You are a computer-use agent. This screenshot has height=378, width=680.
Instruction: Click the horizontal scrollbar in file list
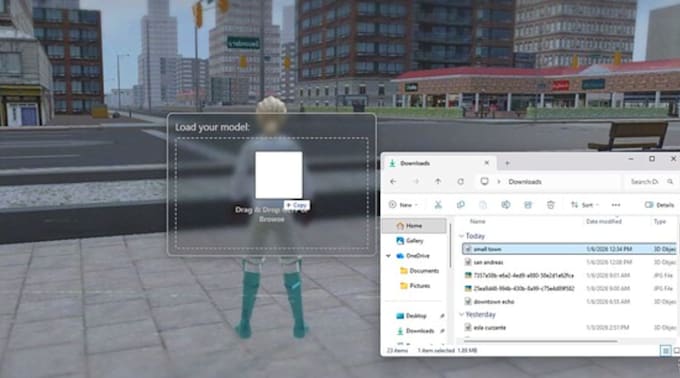point(540,341)
